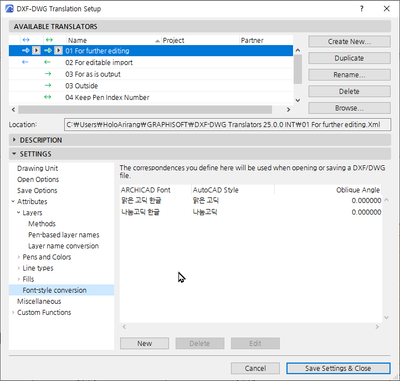400x381 pixels.
Task: Click AutoCAD style cell 나눔고딕
Action: [x=205, y=212]
